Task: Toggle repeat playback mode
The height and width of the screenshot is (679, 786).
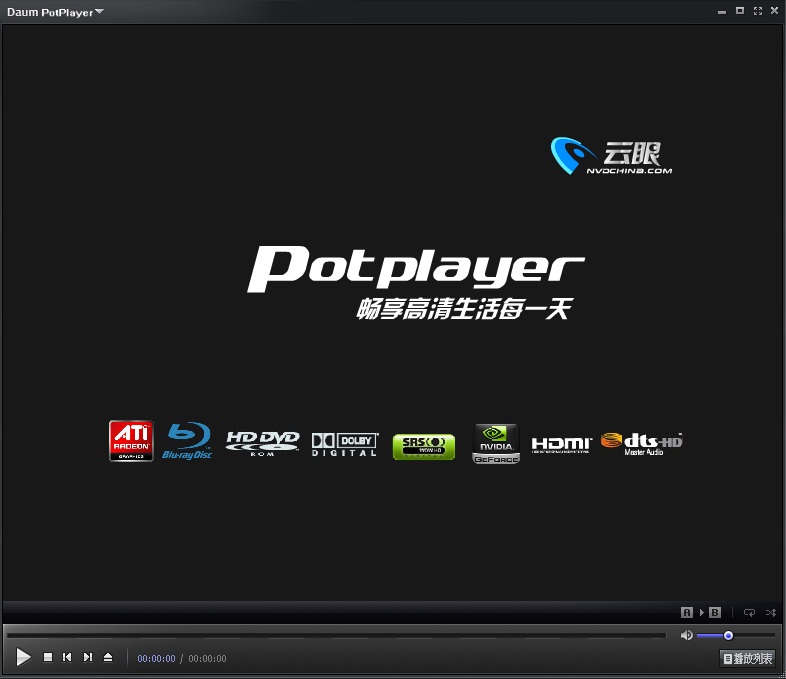Action: coord(749,612)
